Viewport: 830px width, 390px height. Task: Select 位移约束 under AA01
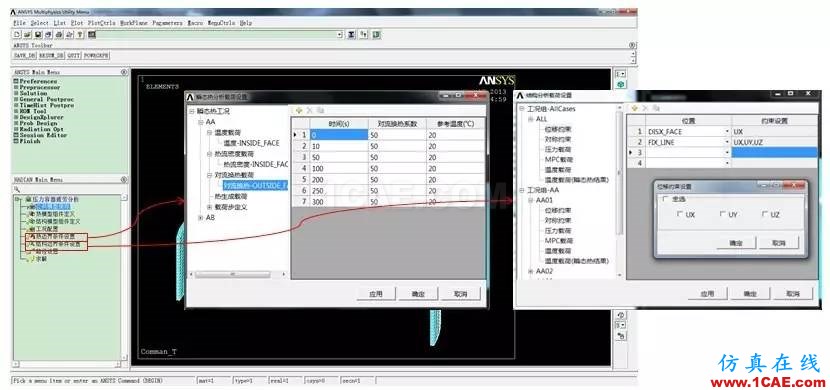click(558, 211)
